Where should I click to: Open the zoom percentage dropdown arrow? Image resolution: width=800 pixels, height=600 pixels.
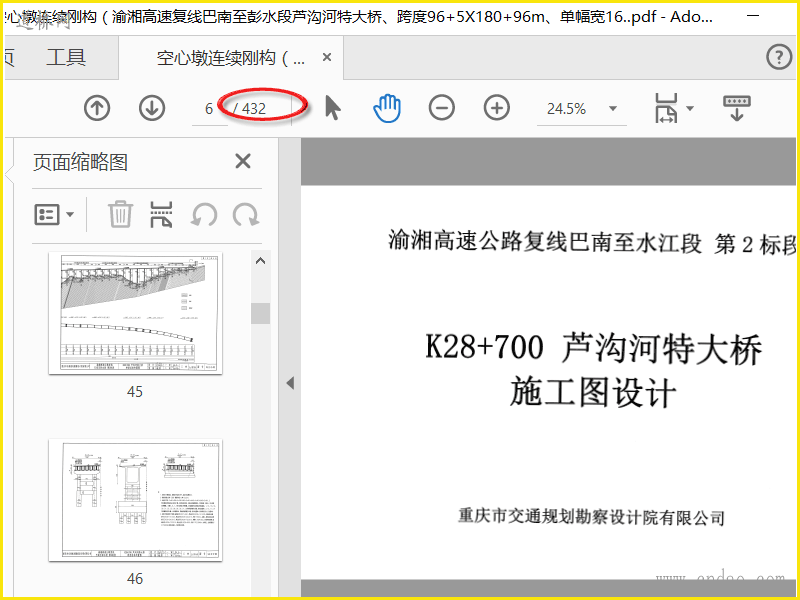613,108
